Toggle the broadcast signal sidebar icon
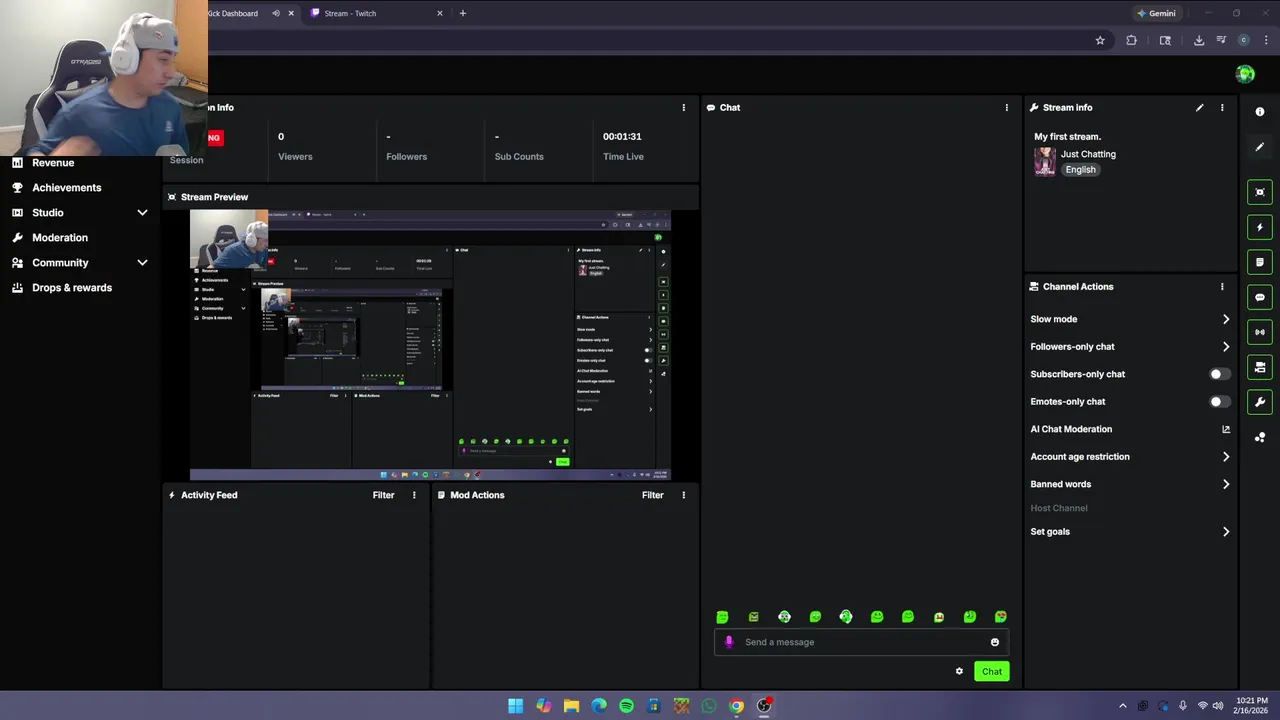1280x720 pixels. (x=1260, y=332)
